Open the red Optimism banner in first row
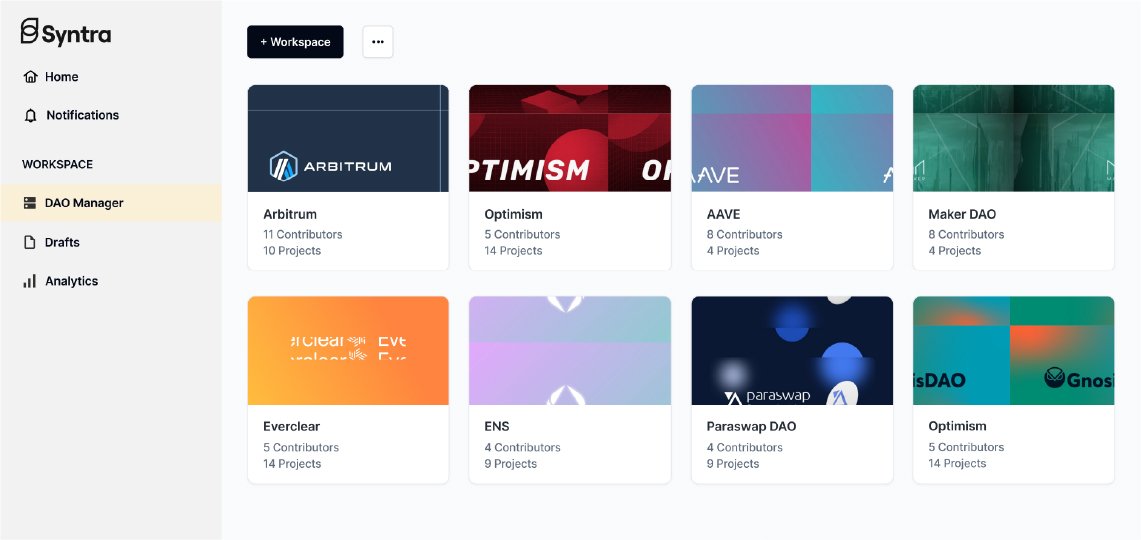 (x=570, y=138)
